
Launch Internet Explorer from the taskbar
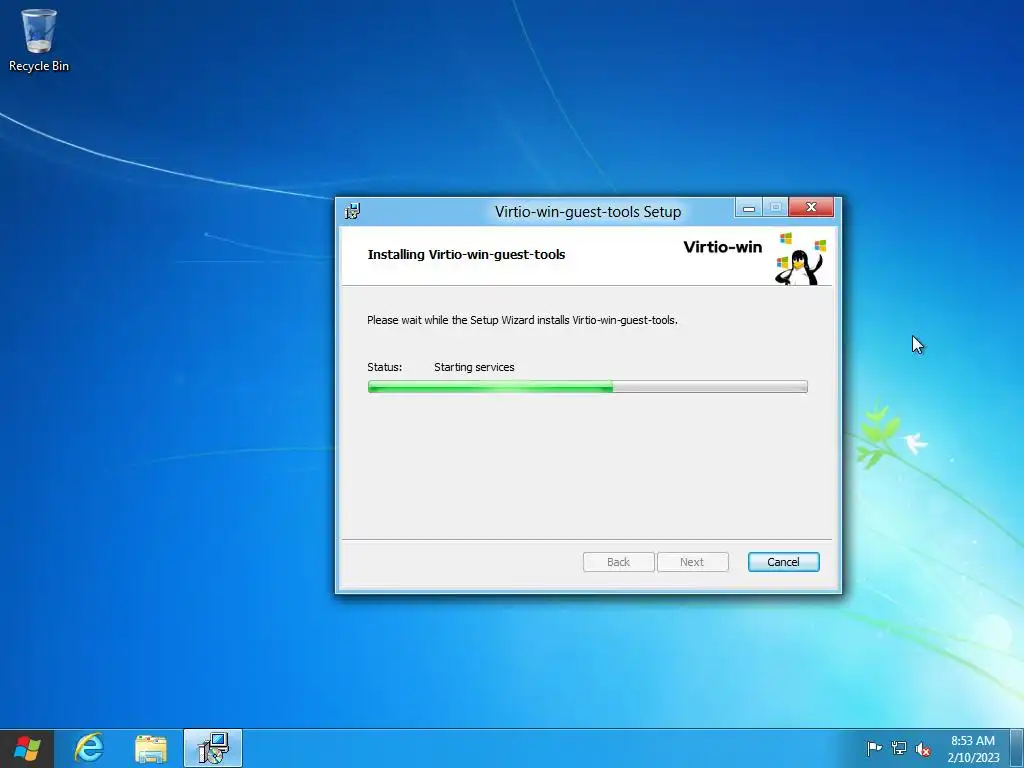tap(89, 748)
